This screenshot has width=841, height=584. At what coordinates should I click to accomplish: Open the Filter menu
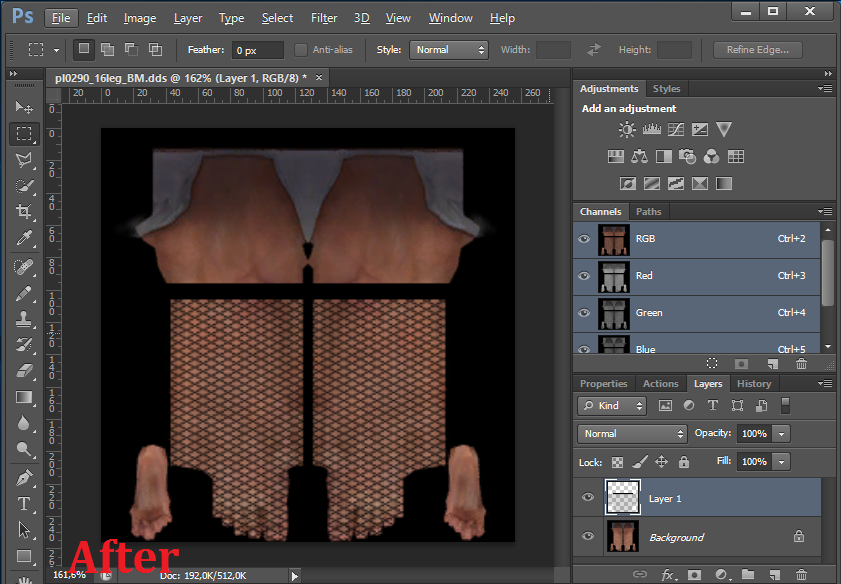pyautogui.click(x=323, y=18)
